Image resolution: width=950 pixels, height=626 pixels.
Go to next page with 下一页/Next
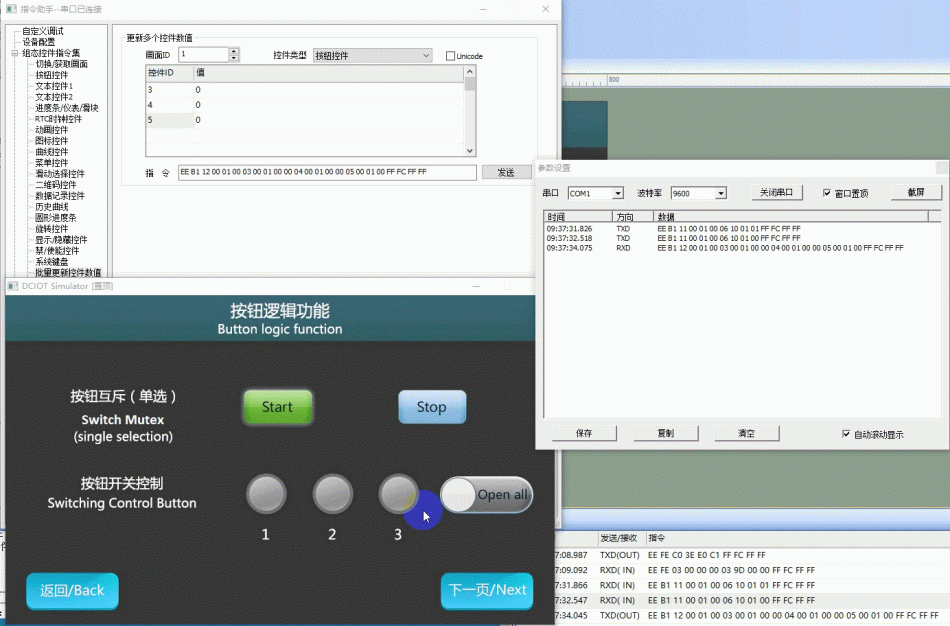[x=487, y=590]
